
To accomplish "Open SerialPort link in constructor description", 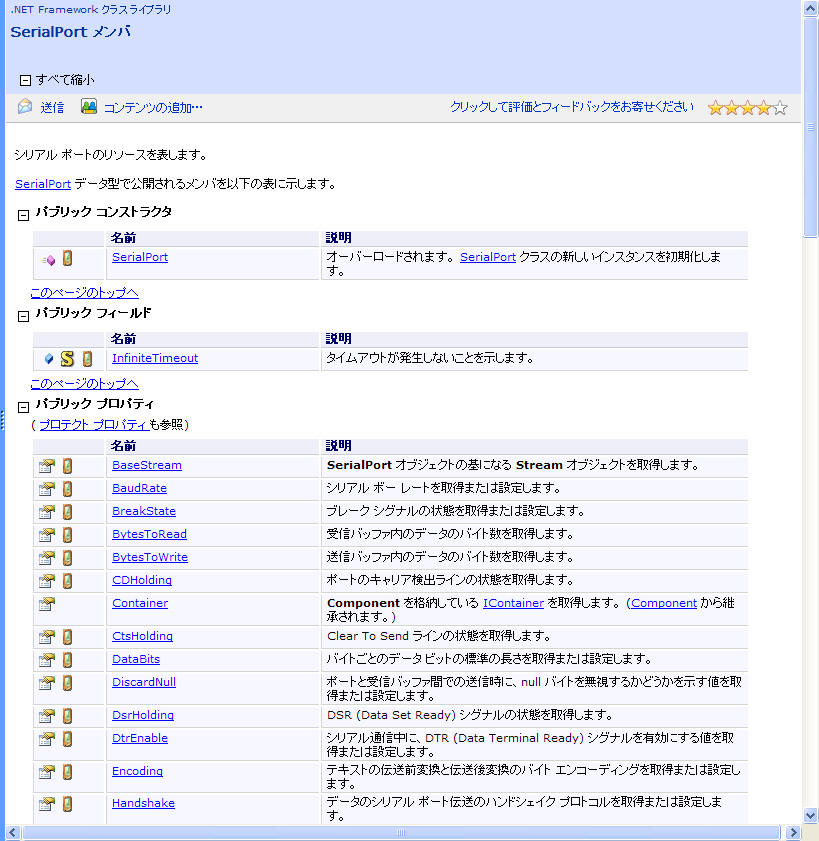I will point(488,257).
